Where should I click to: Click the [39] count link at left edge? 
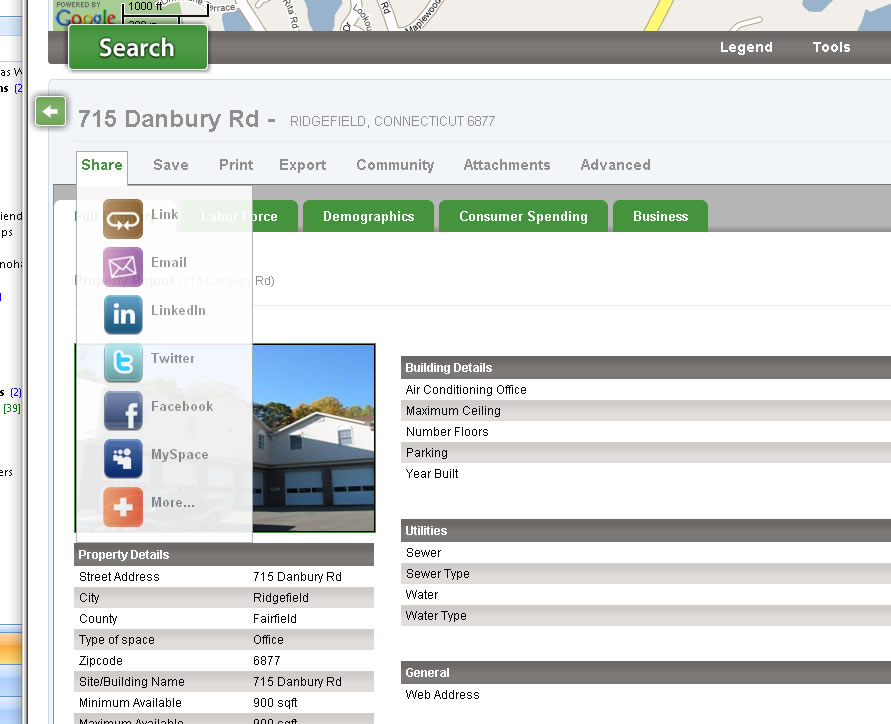pyautogui.click(x=12, y=408)
